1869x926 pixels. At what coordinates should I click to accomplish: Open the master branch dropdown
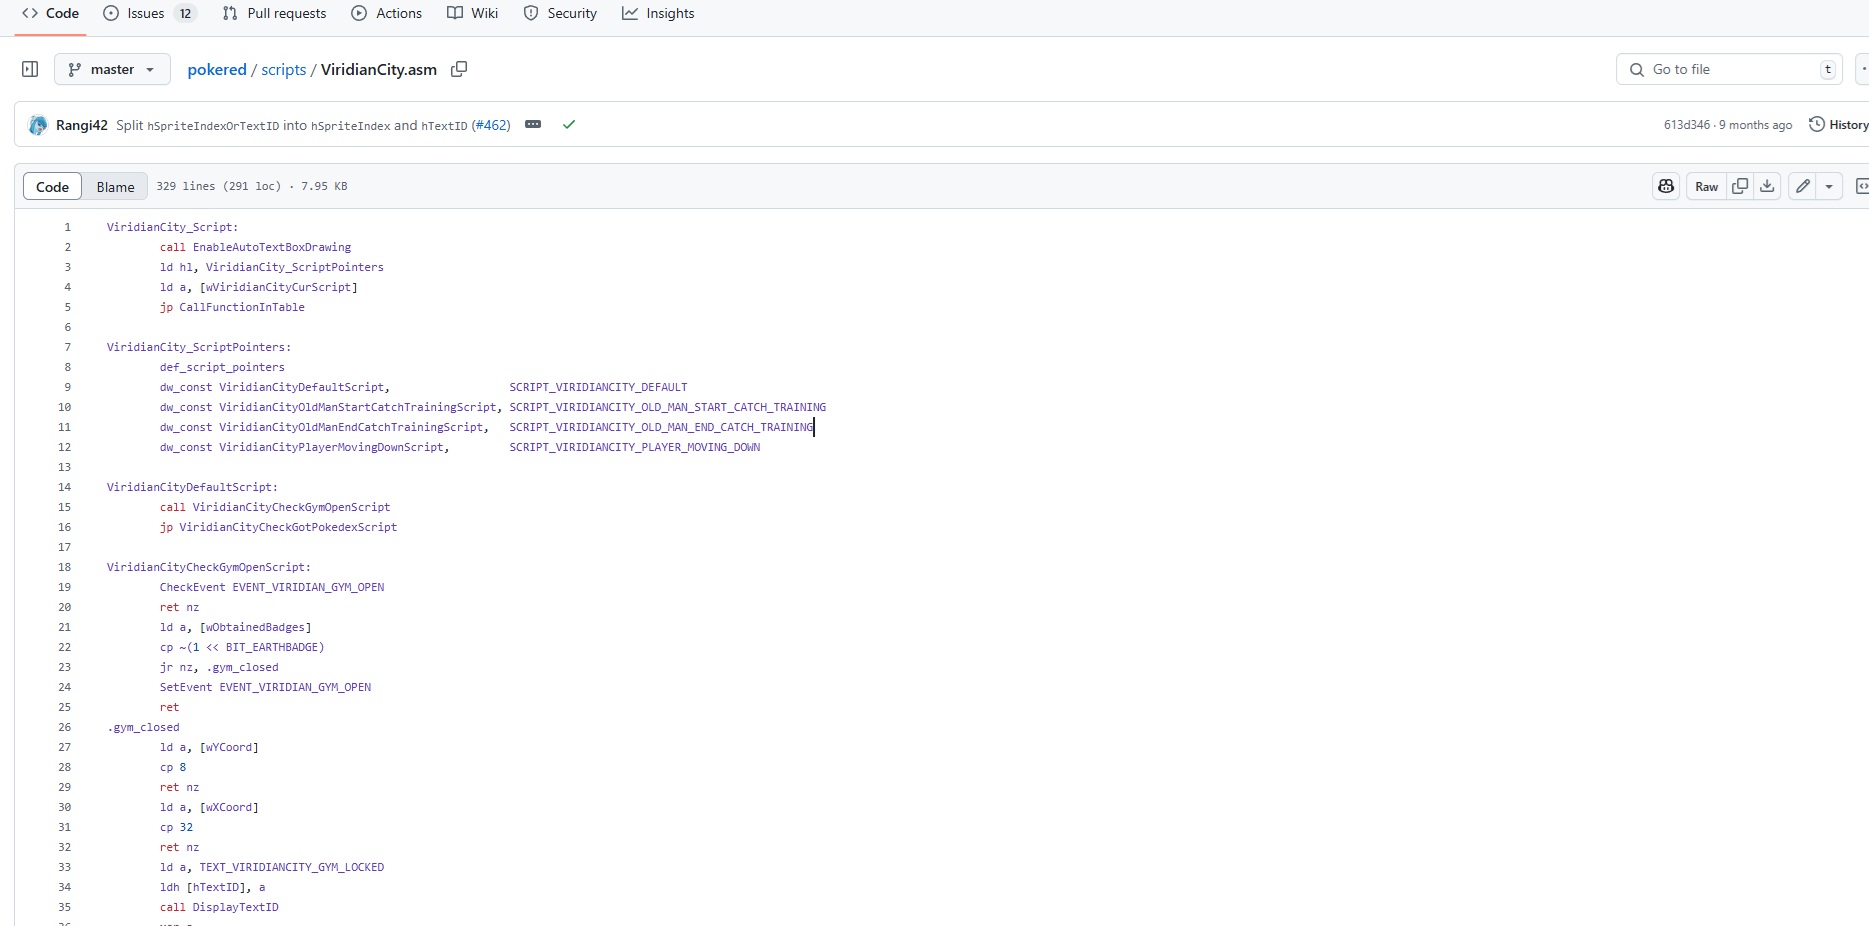112,69
